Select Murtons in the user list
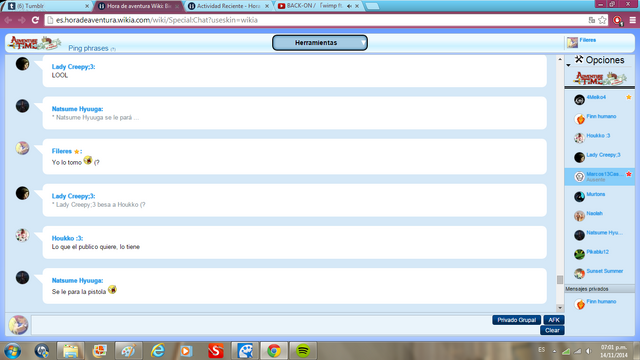 pos(596,194)
